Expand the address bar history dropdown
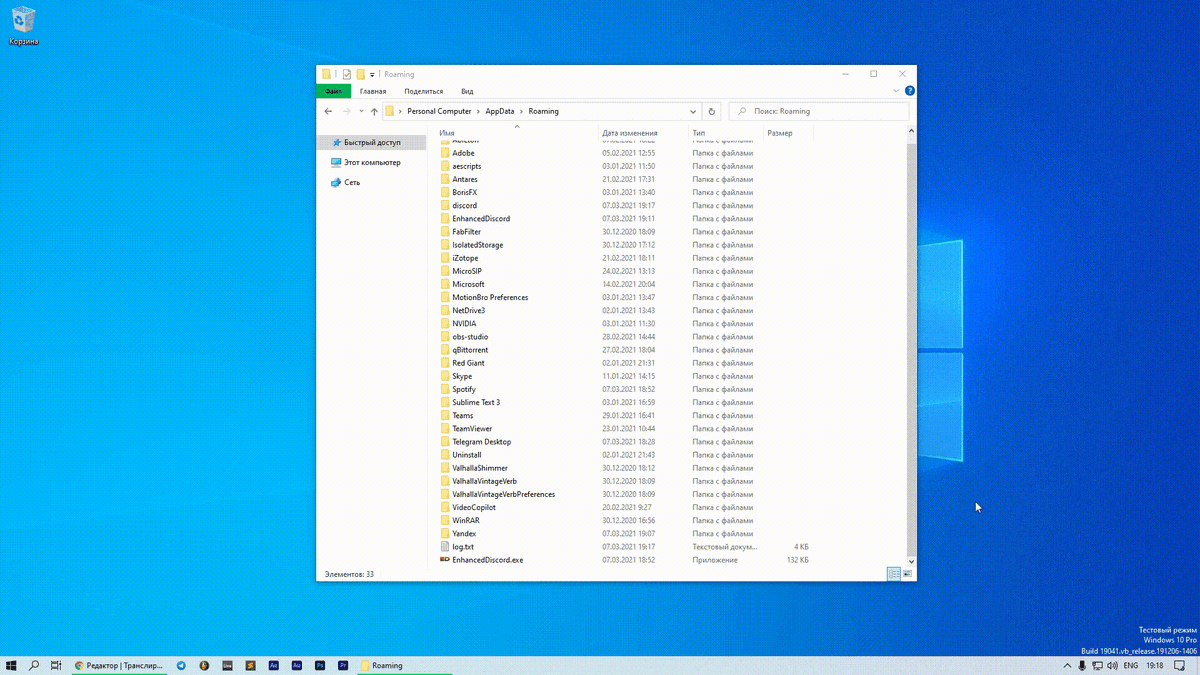This screenshot has width=1200, height=675. point(692,111)
